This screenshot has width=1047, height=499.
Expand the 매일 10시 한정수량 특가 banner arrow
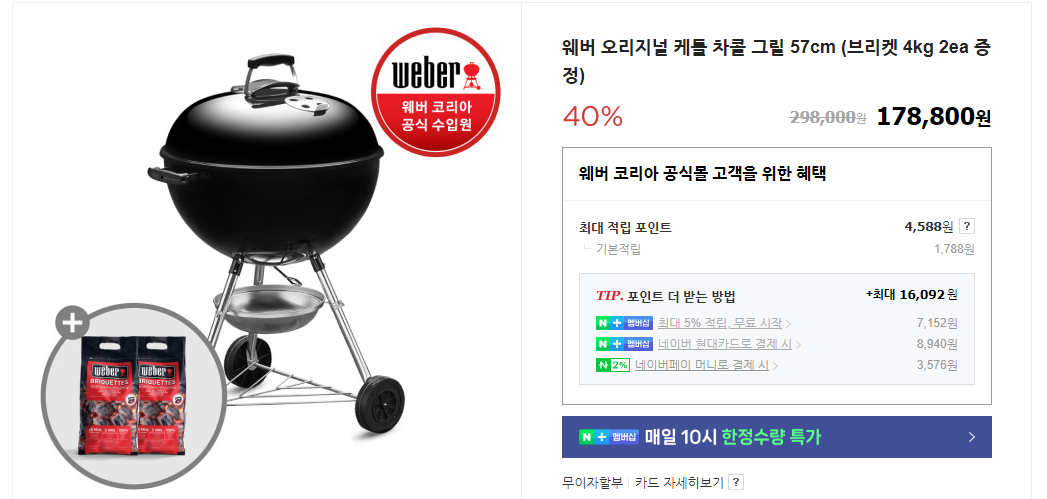pos(972,437)
